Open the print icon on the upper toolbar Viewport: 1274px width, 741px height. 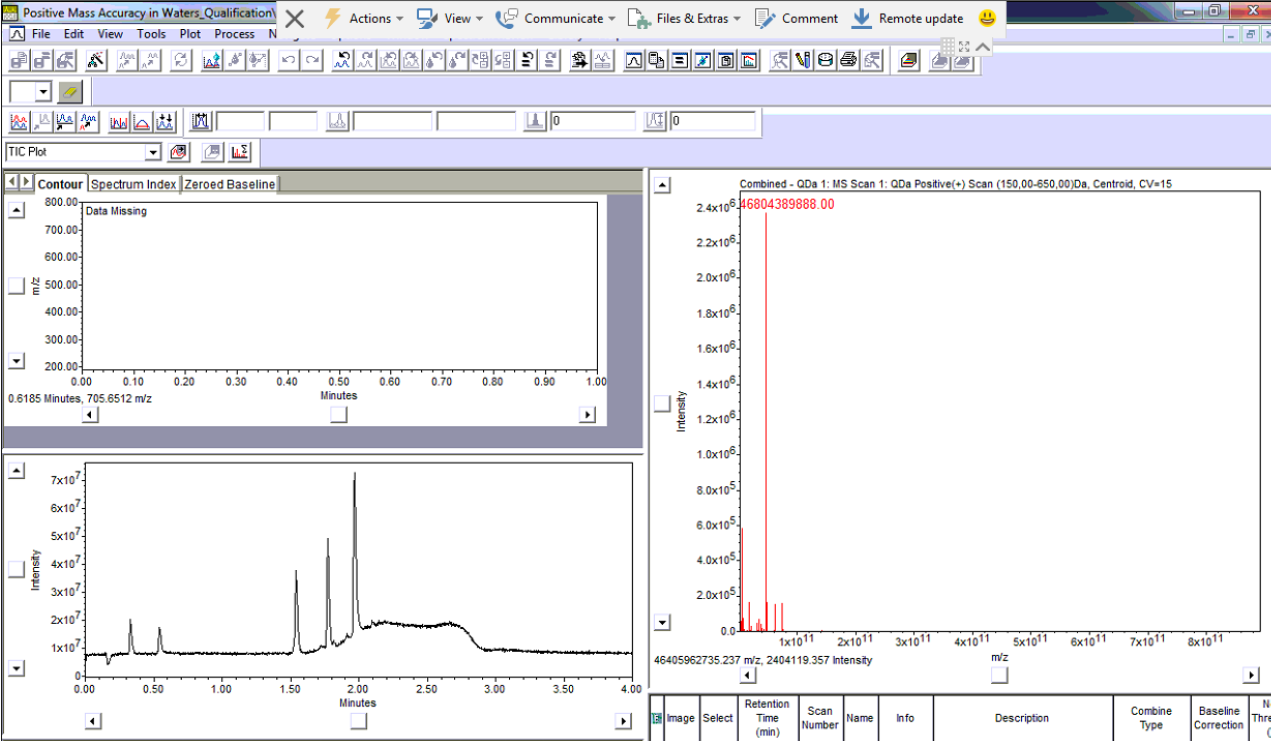pos(848,60)
